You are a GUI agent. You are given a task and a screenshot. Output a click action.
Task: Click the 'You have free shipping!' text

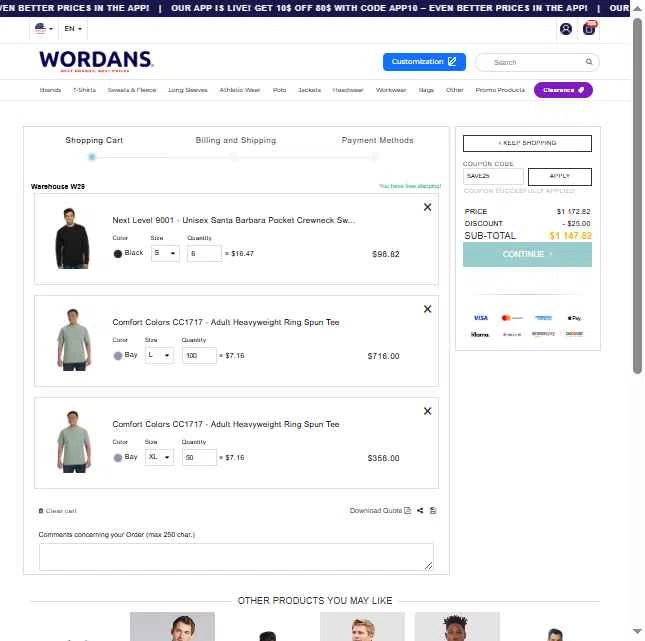click(x=410, y=186)
